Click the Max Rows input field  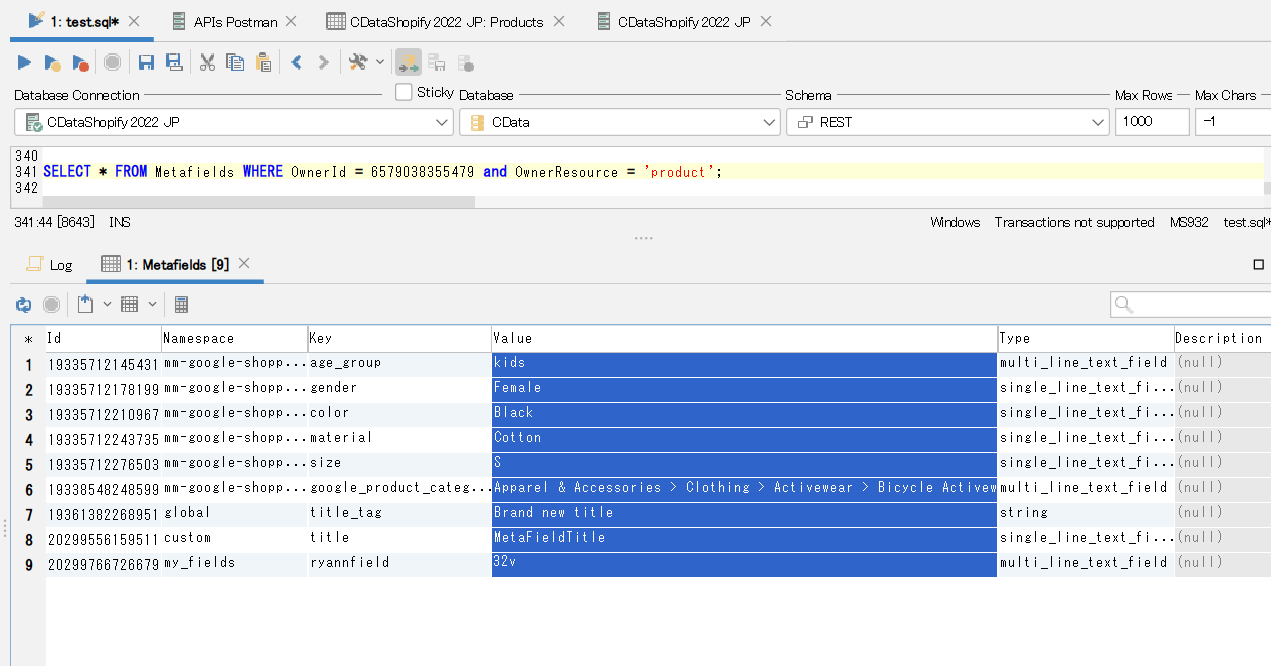coord(1150,122)
